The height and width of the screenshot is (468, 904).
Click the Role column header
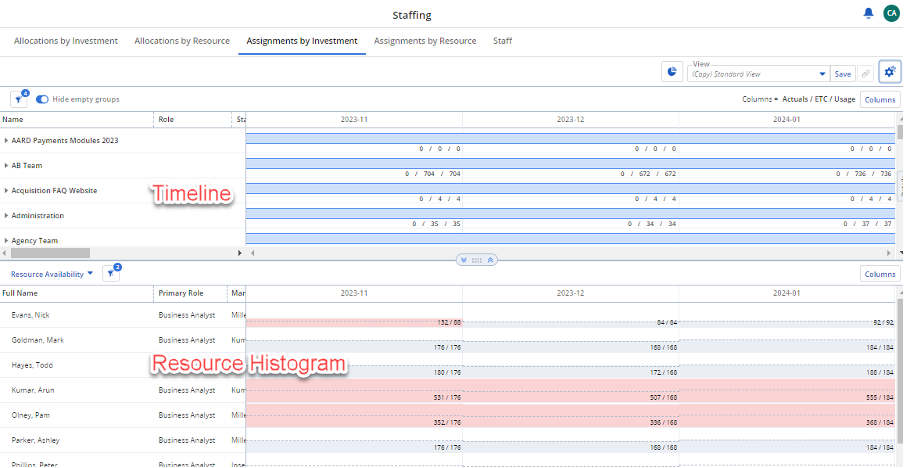[166, 120]
